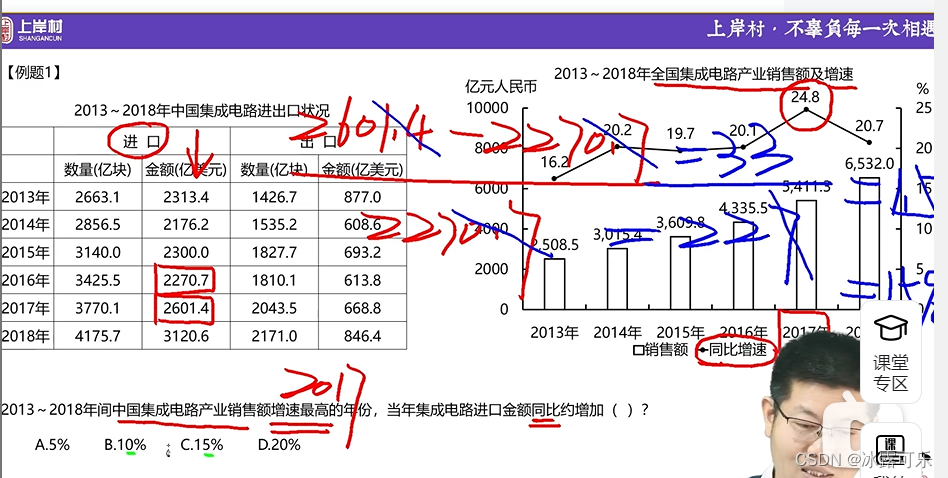Select answer option C.15%
The image size is (948, 478).
click(202, 445)
